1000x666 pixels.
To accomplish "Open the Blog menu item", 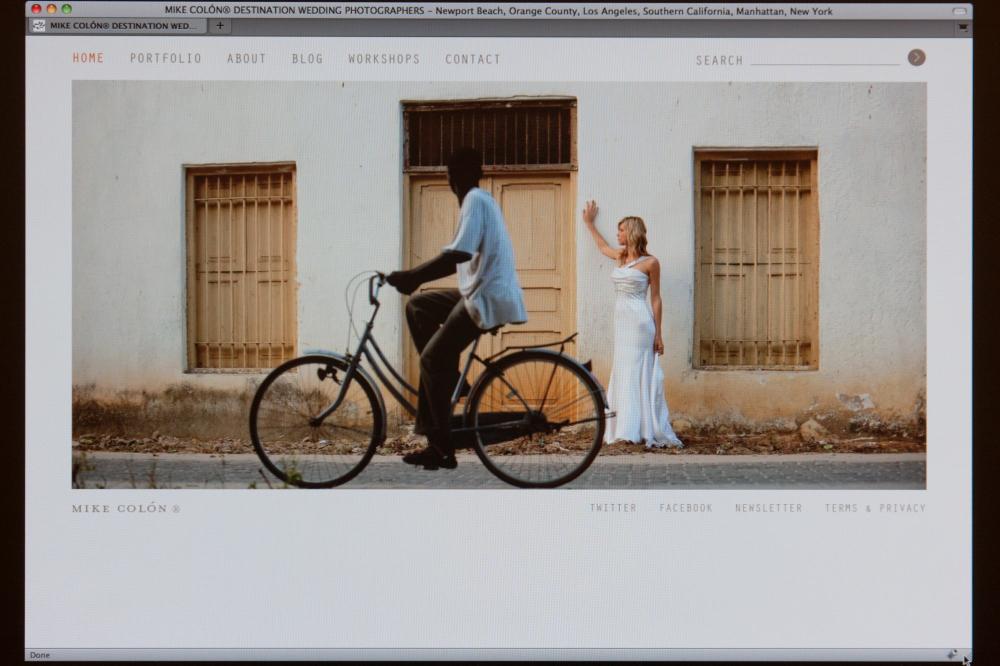I will tap(307, 58).
